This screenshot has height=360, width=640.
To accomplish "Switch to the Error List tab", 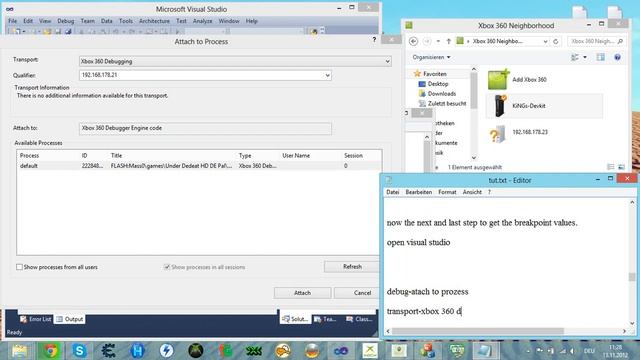I will (x=36, y=319).
